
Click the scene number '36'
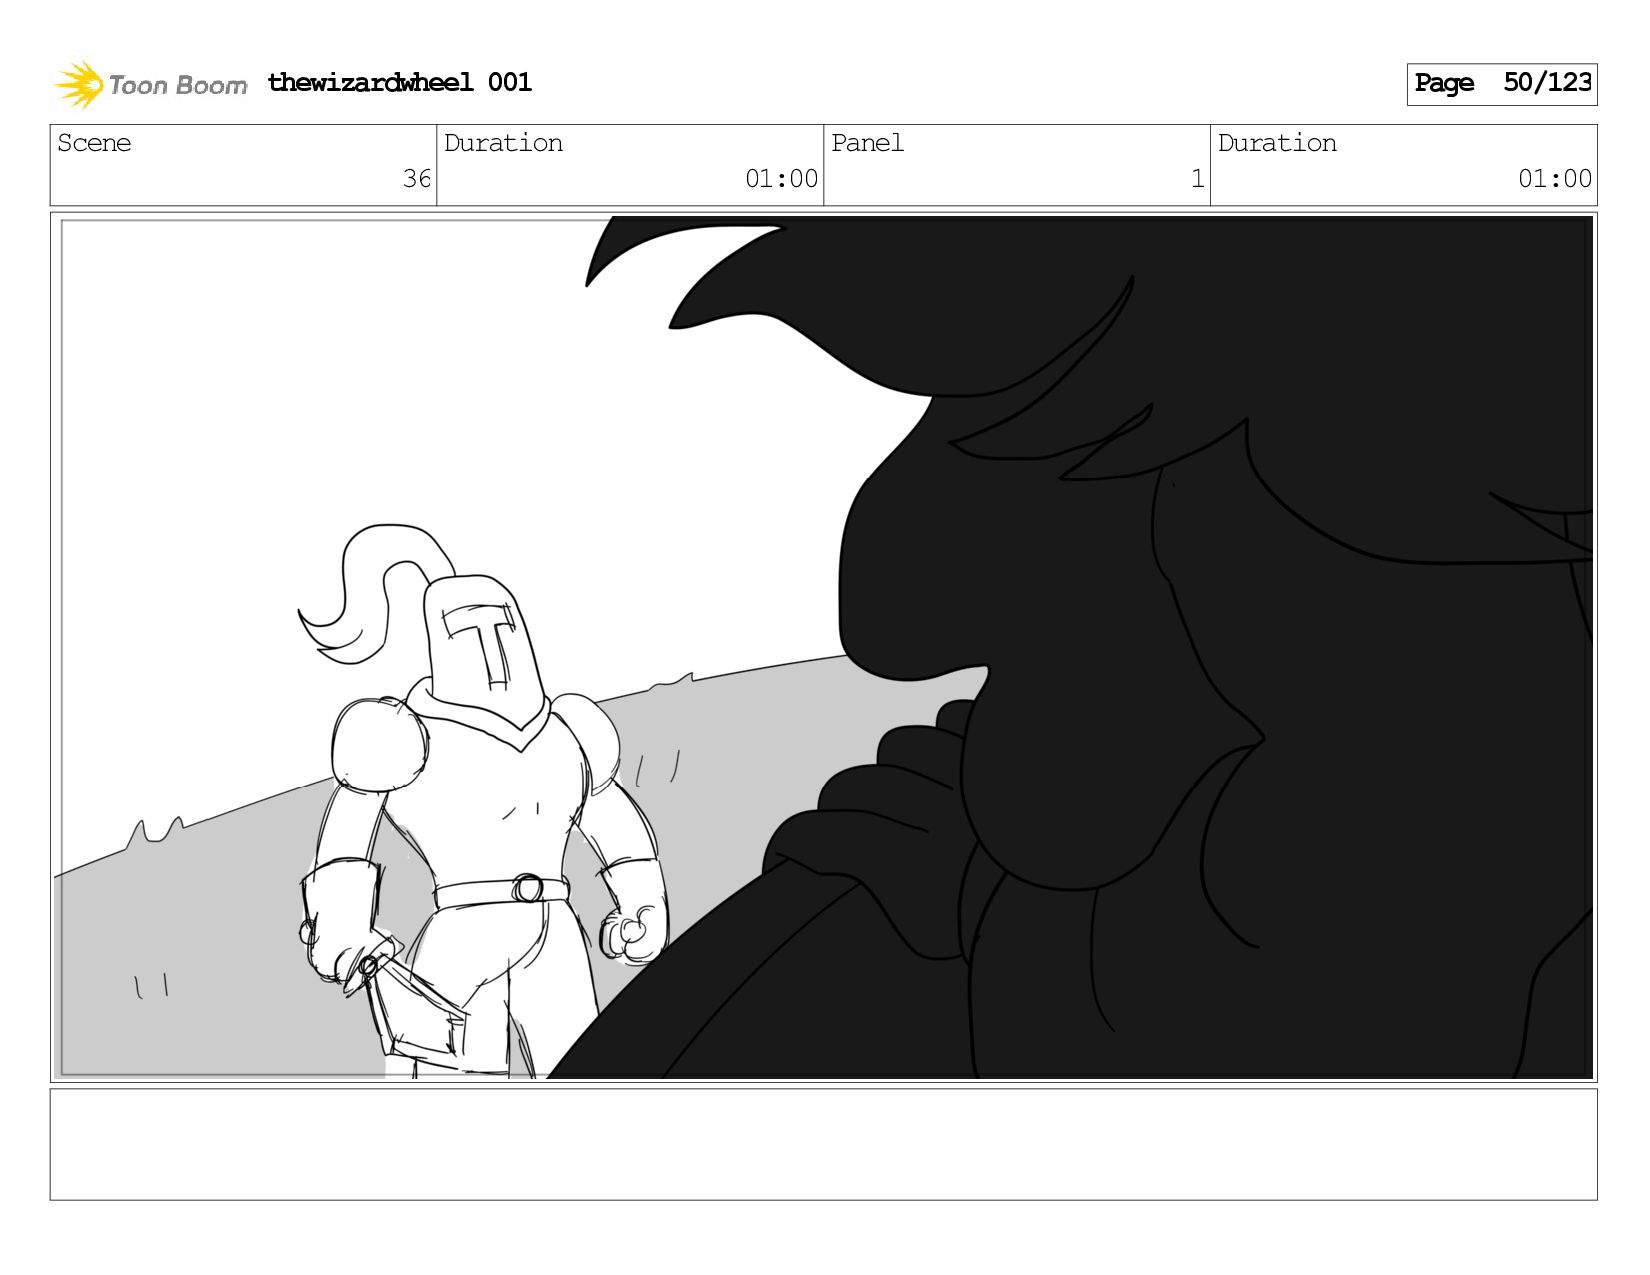point(416,179)
